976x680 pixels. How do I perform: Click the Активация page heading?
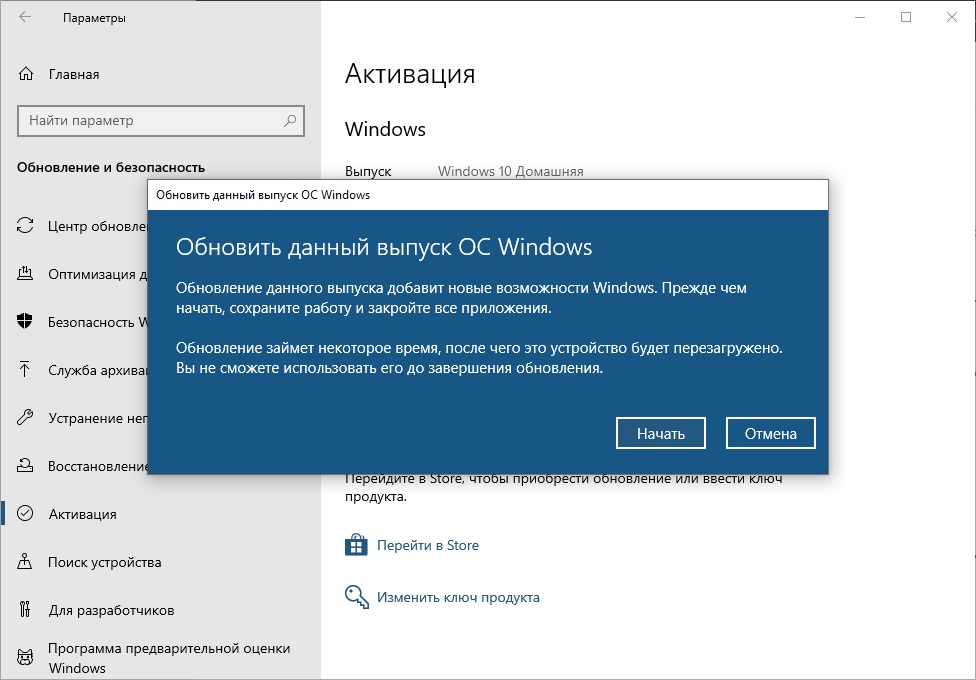(410, 74)
